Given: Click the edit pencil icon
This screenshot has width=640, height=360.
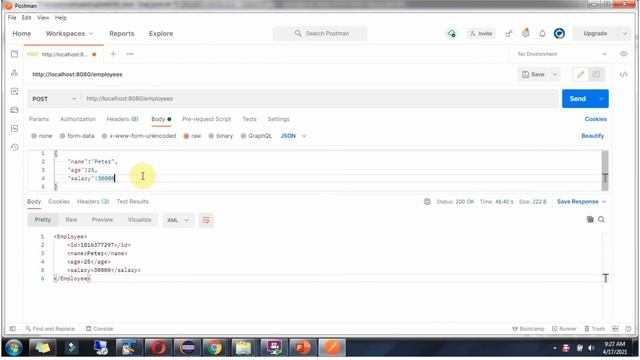Looking at the screenshot, I should (580, 74).
